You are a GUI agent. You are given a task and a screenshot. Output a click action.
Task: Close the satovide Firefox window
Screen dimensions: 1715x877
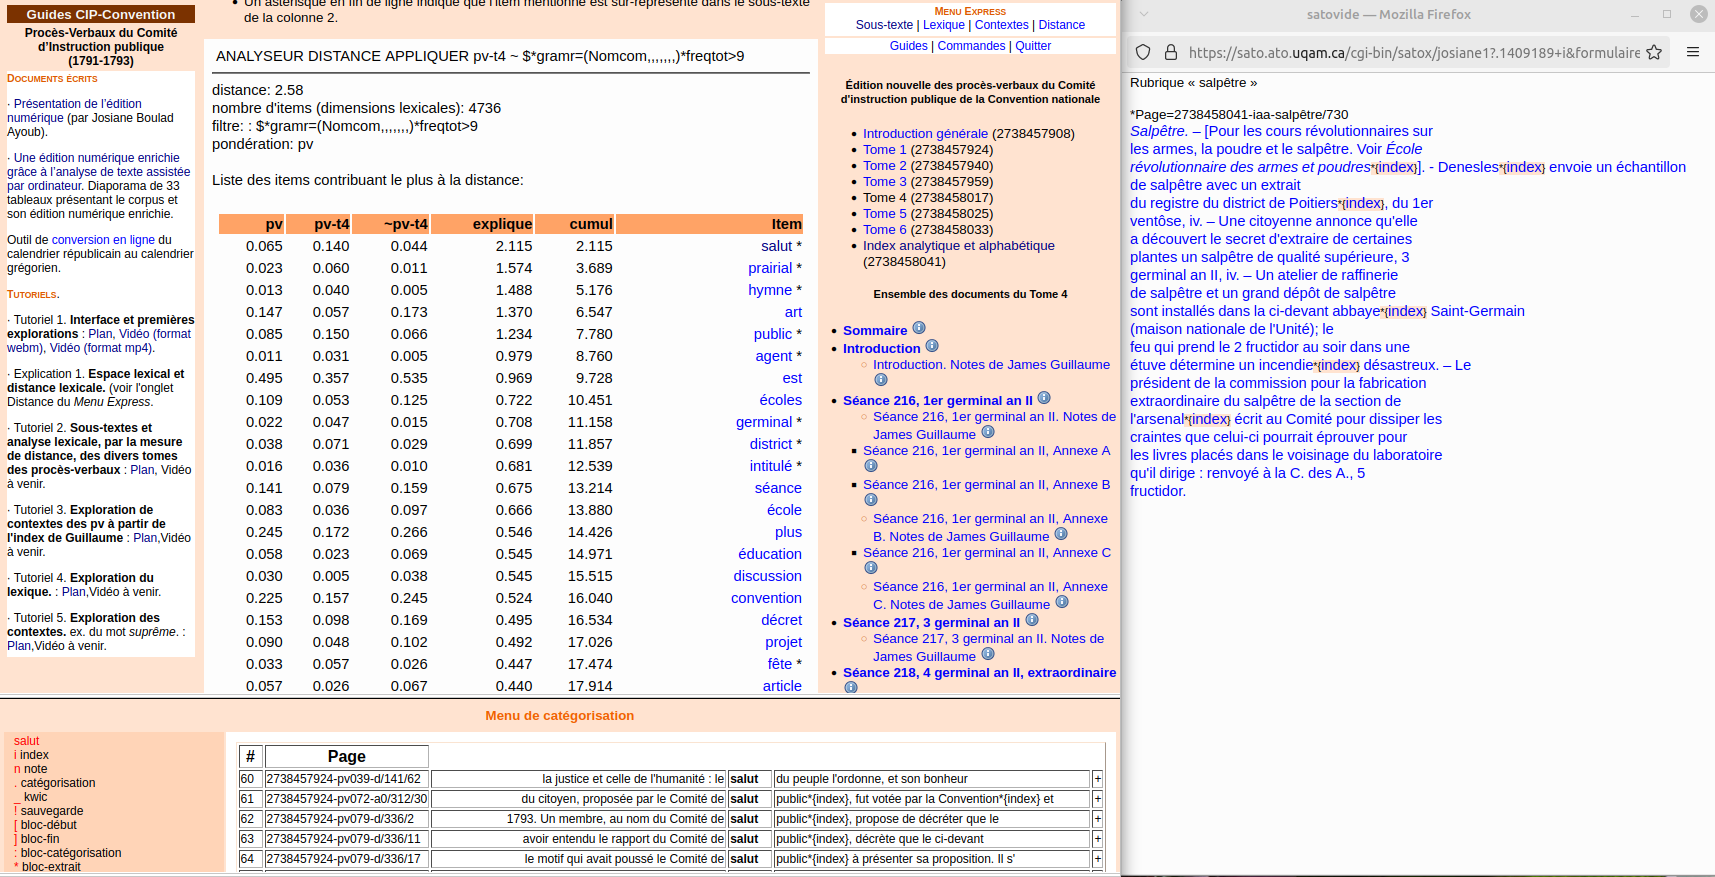[1699, 14]
